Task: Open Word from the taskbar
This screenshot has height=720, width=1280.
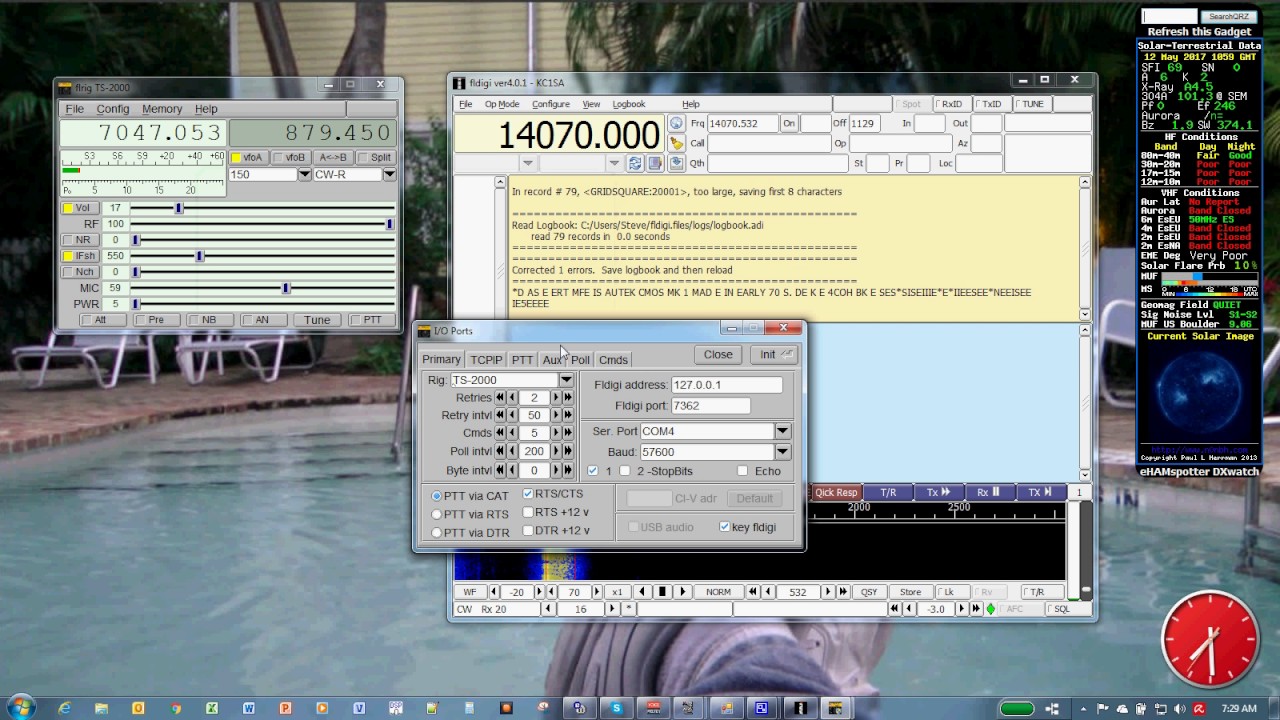Action: point(249,708)
